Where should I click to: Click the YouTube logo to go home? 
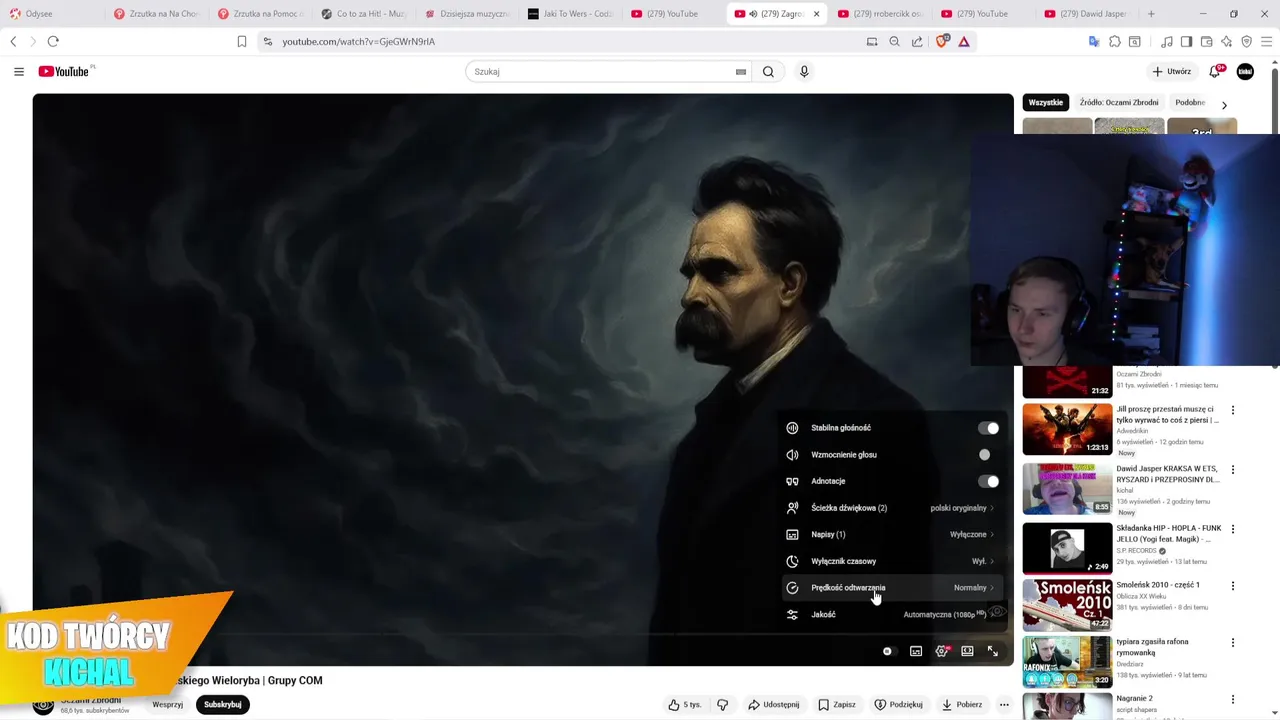coord(64,71)
